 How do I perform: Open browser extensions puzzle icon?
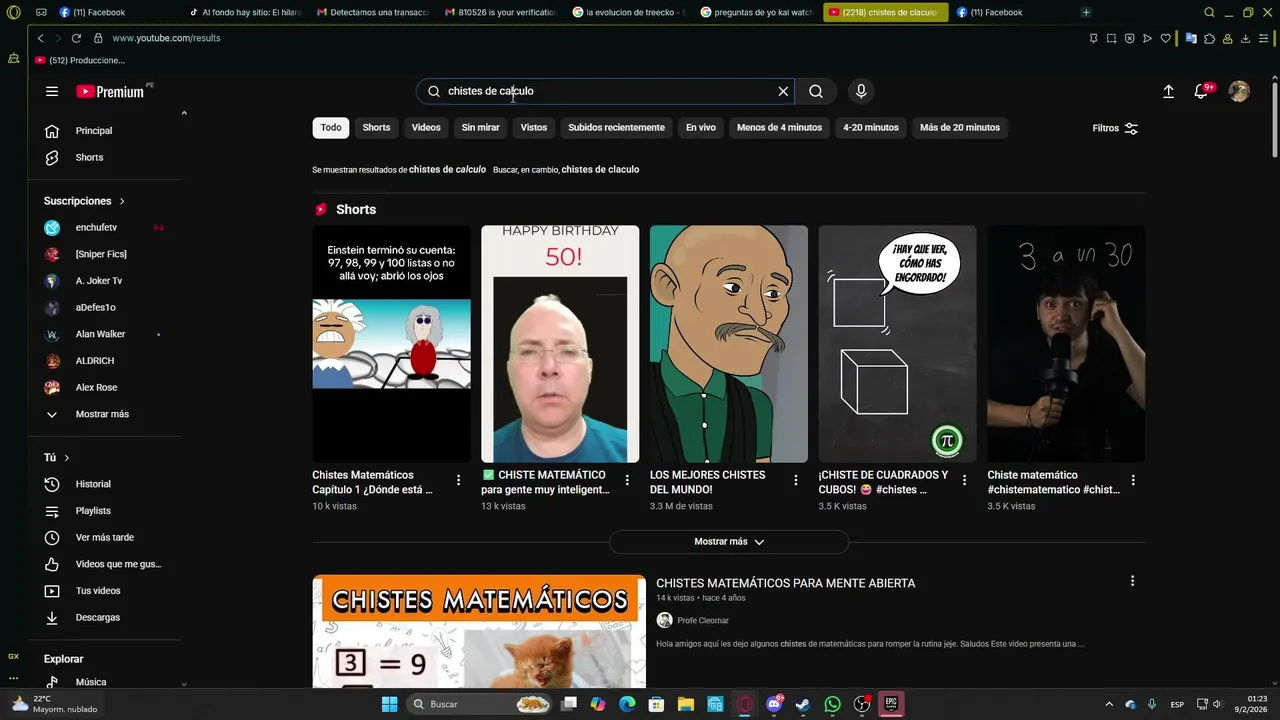tap(1209, 38)
